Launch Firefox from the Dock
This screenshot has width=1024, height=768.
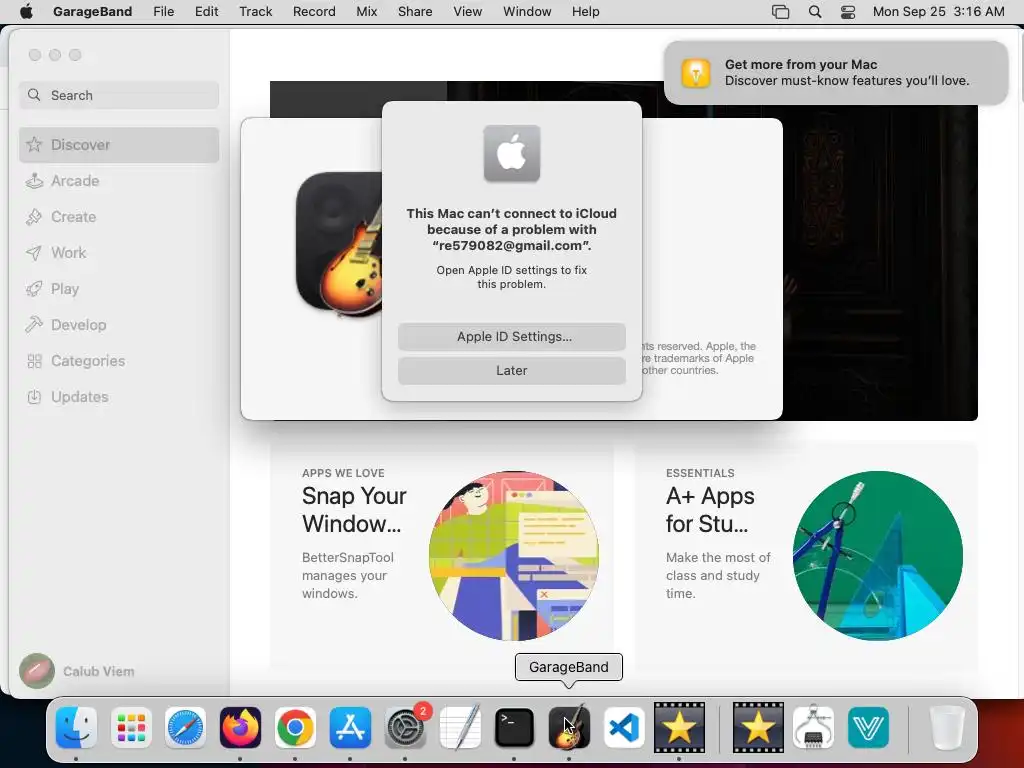pos(240,727)
